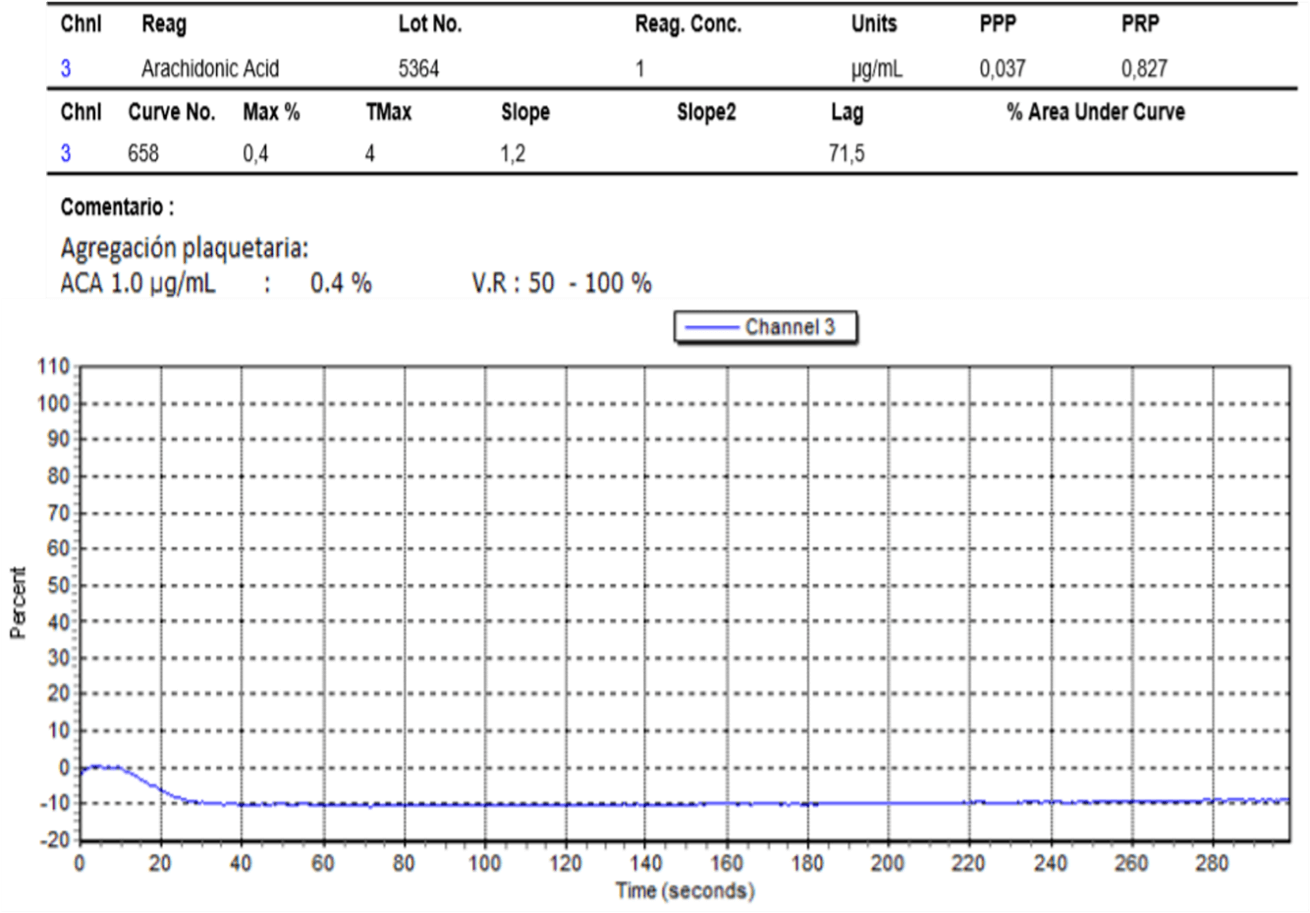Click the PPP value 0,037
This screenshot has width=1310, height=913.
pyautogui.click(x=1002, y=69)
